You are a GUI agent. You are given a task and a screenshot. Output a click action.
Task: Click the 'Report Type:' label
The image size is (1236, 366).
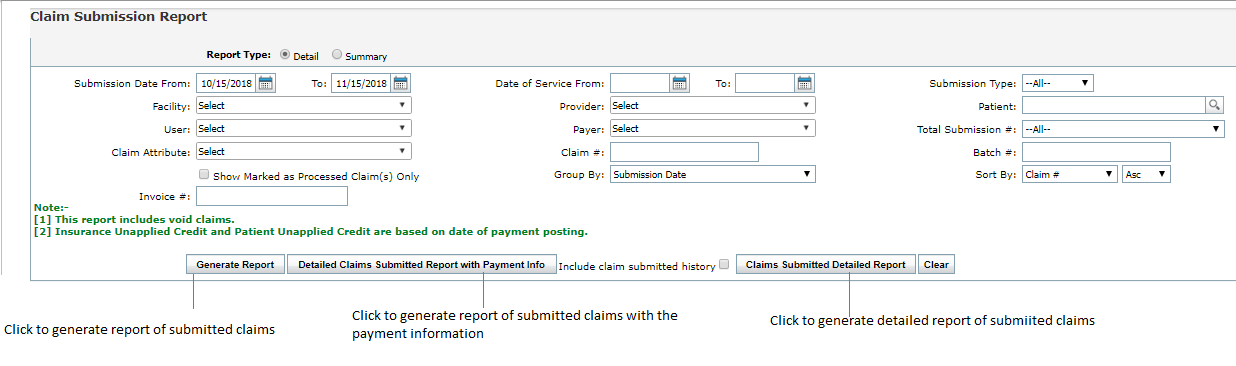click(x=239, y=55)
